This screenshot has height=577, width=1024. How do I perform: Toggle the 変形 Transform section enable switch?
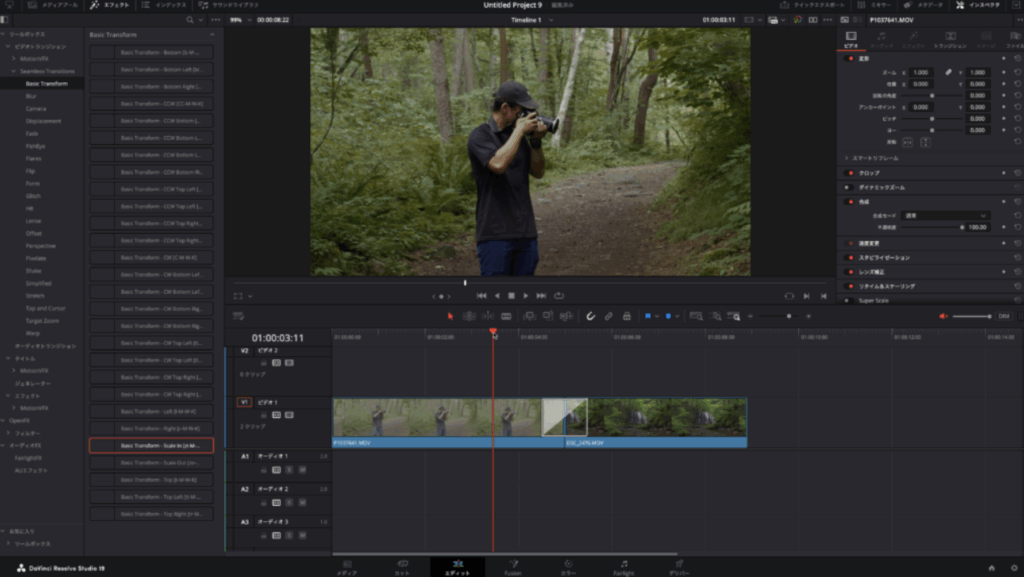(x=850, y=59)
